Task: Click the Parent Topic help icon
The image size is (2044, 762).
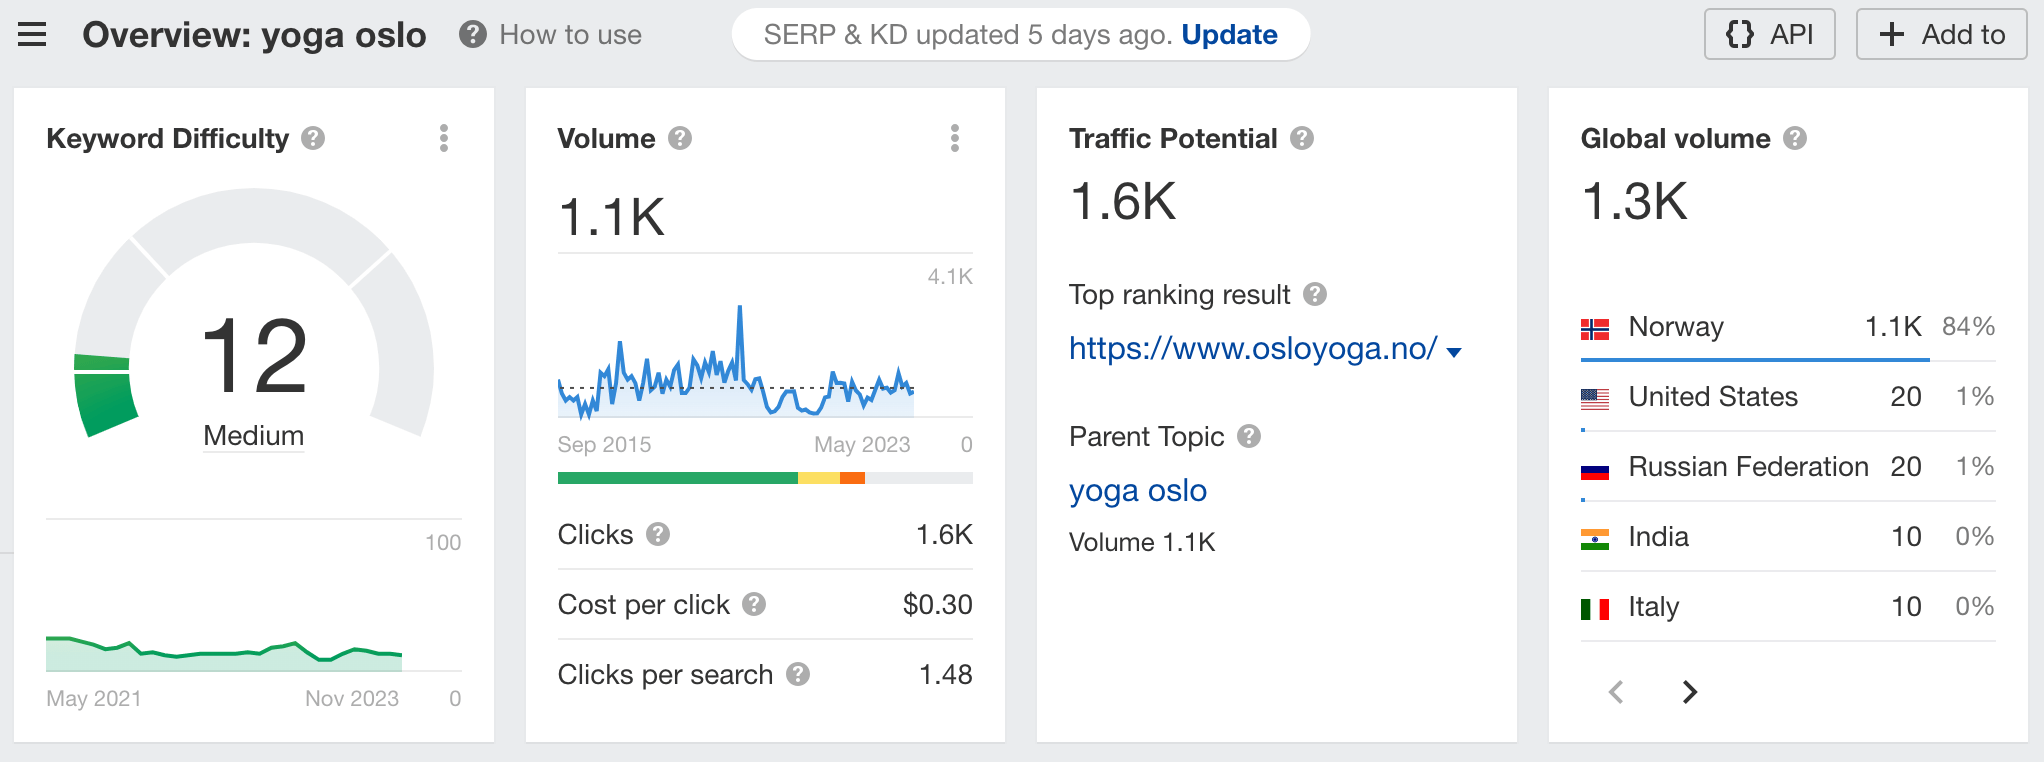Action: click(x=1249, y=436)
